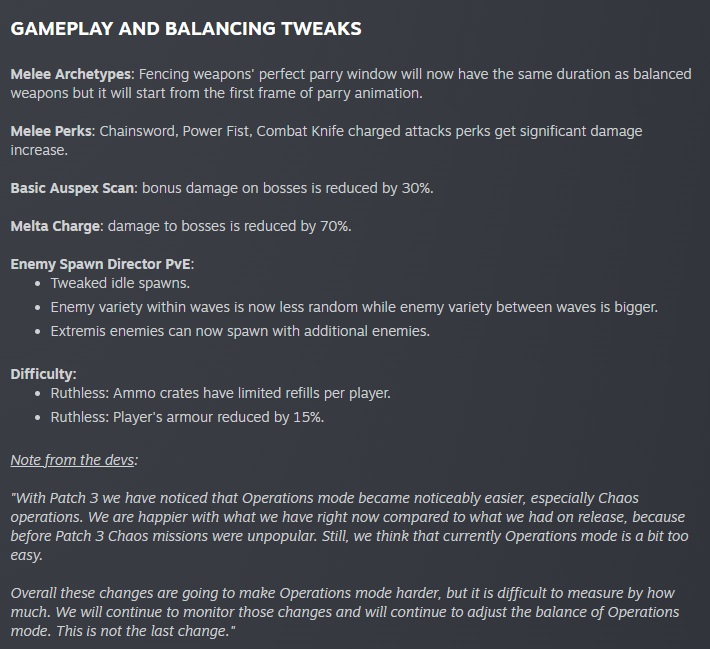The width and height of the screenshot is (710, 649).
Task: Click the dev quote starting 'With Patch 3'
Action: tap(349, 526)
